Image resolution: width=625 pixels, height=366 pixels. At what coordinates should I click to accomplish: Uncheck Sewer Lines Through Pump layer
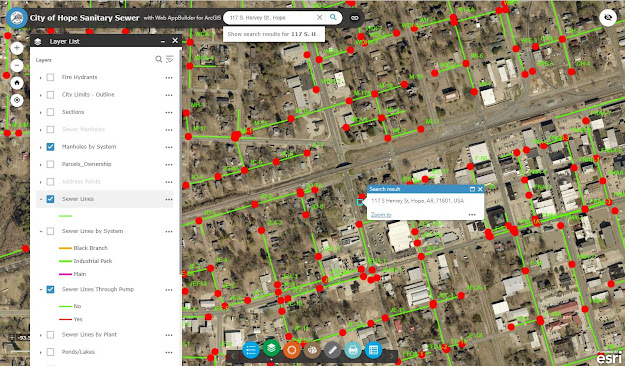coord(50,289)
